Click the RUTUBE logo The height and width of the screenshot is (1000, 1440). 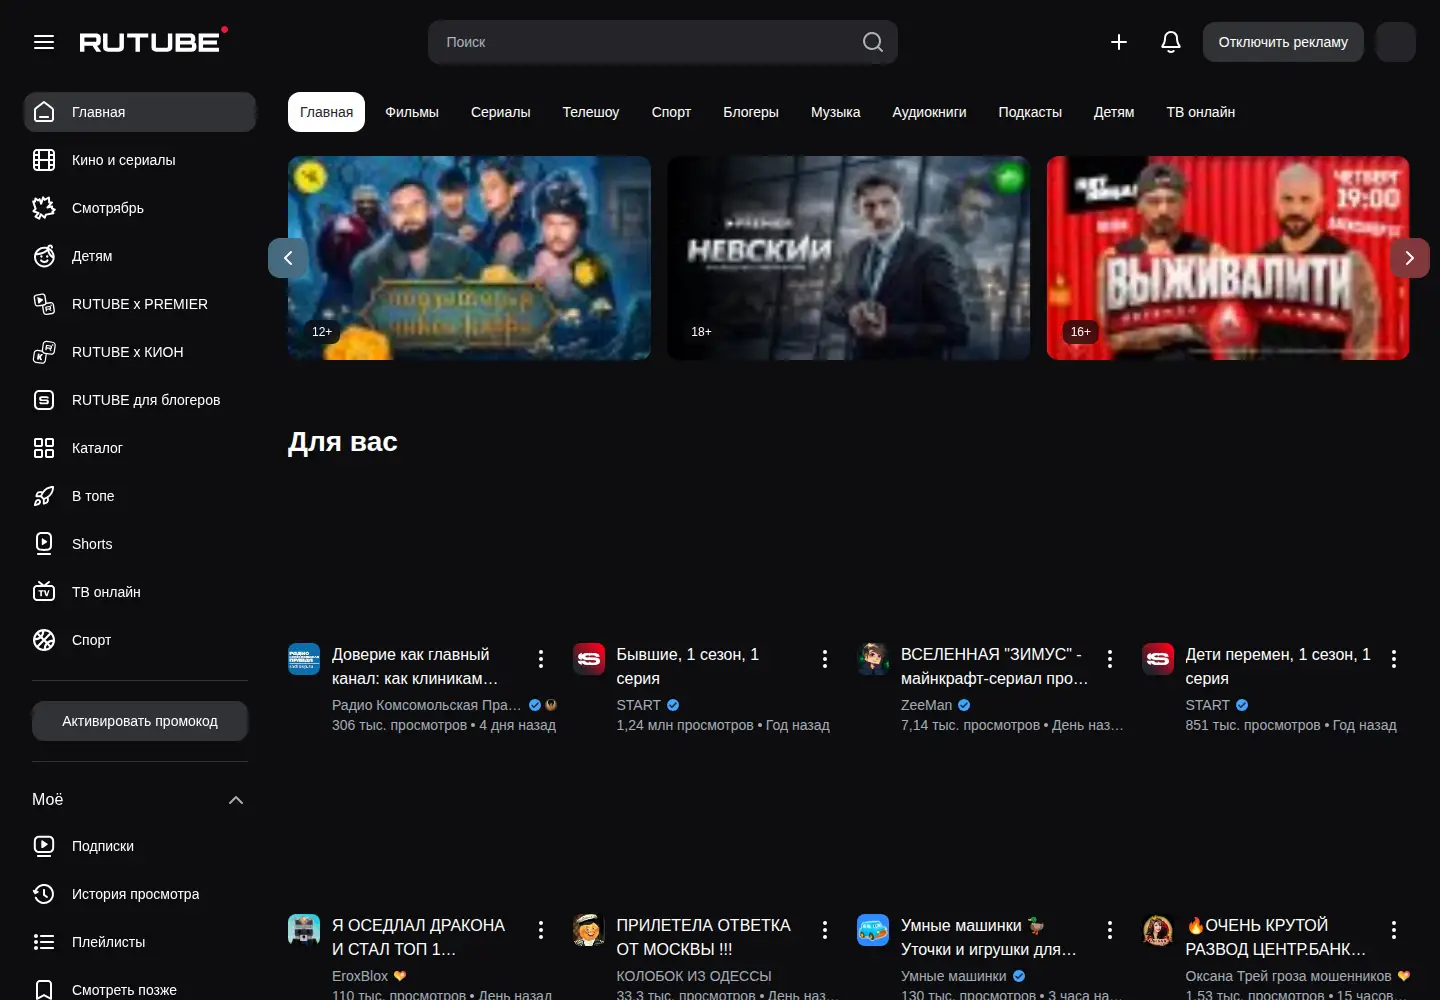click(x=153, y=41)
